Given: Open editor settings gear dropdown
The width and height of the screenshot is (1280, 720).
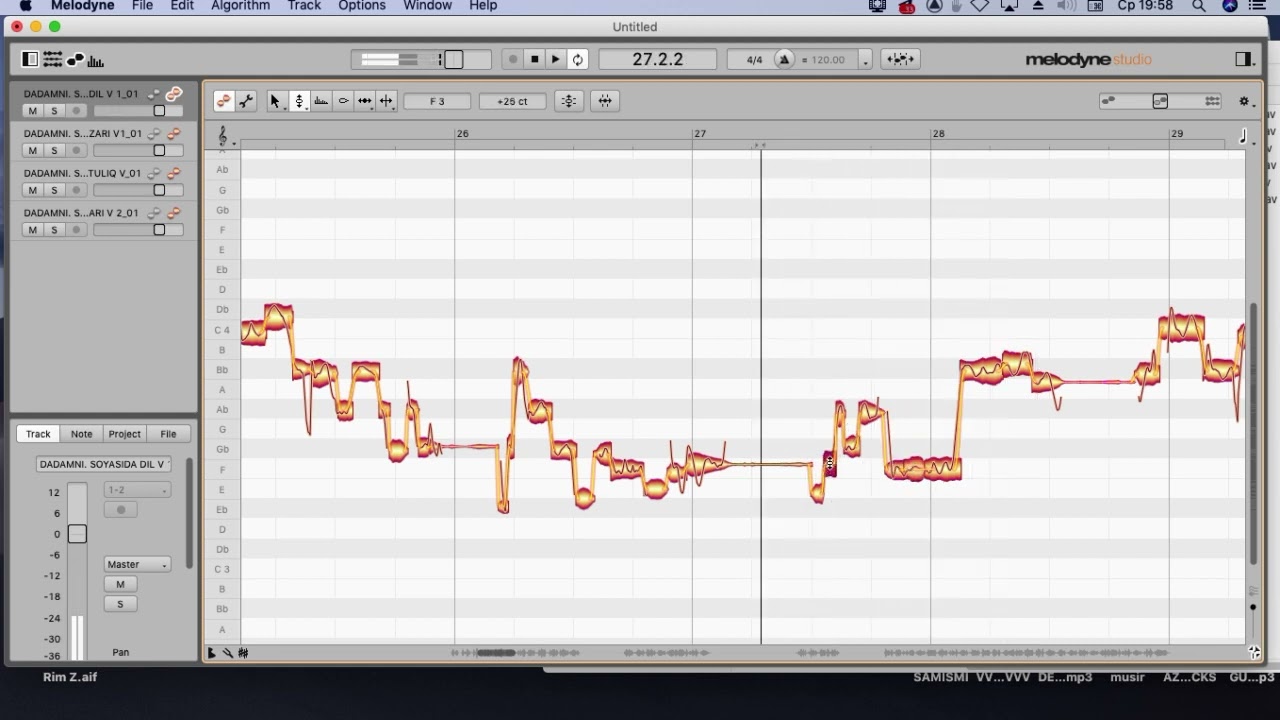Looking at the screenshot, I should point(1245,101).
